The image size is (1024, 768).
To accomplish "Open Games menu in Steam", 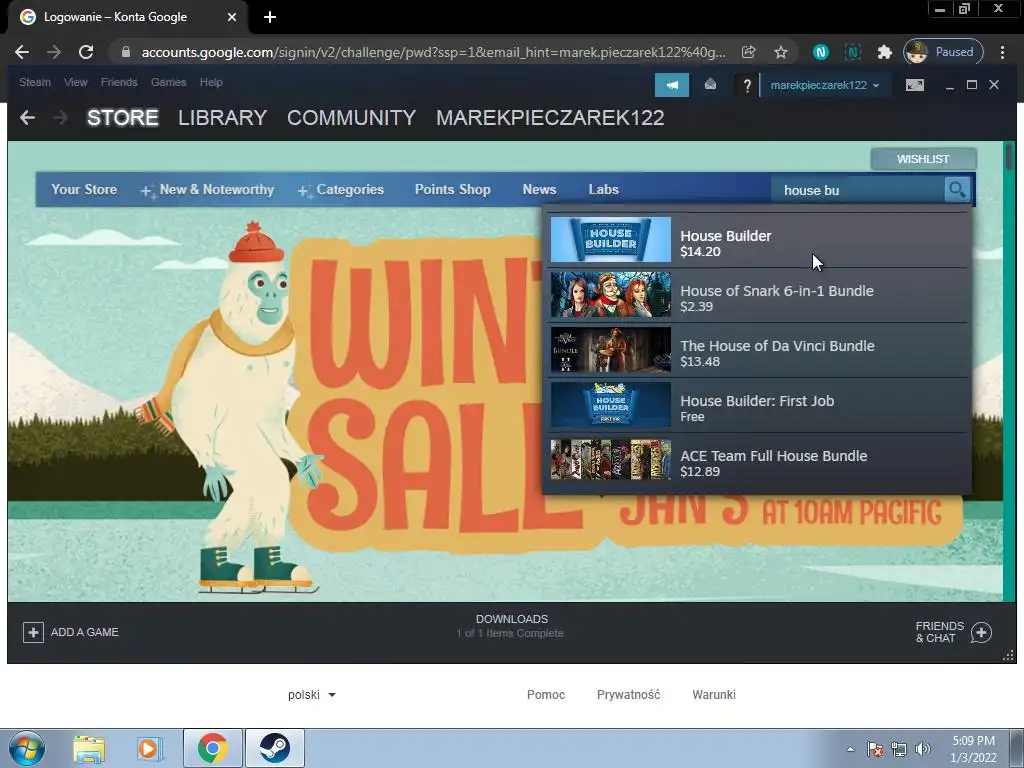I will pyautogui.click(x=168, y=82).
